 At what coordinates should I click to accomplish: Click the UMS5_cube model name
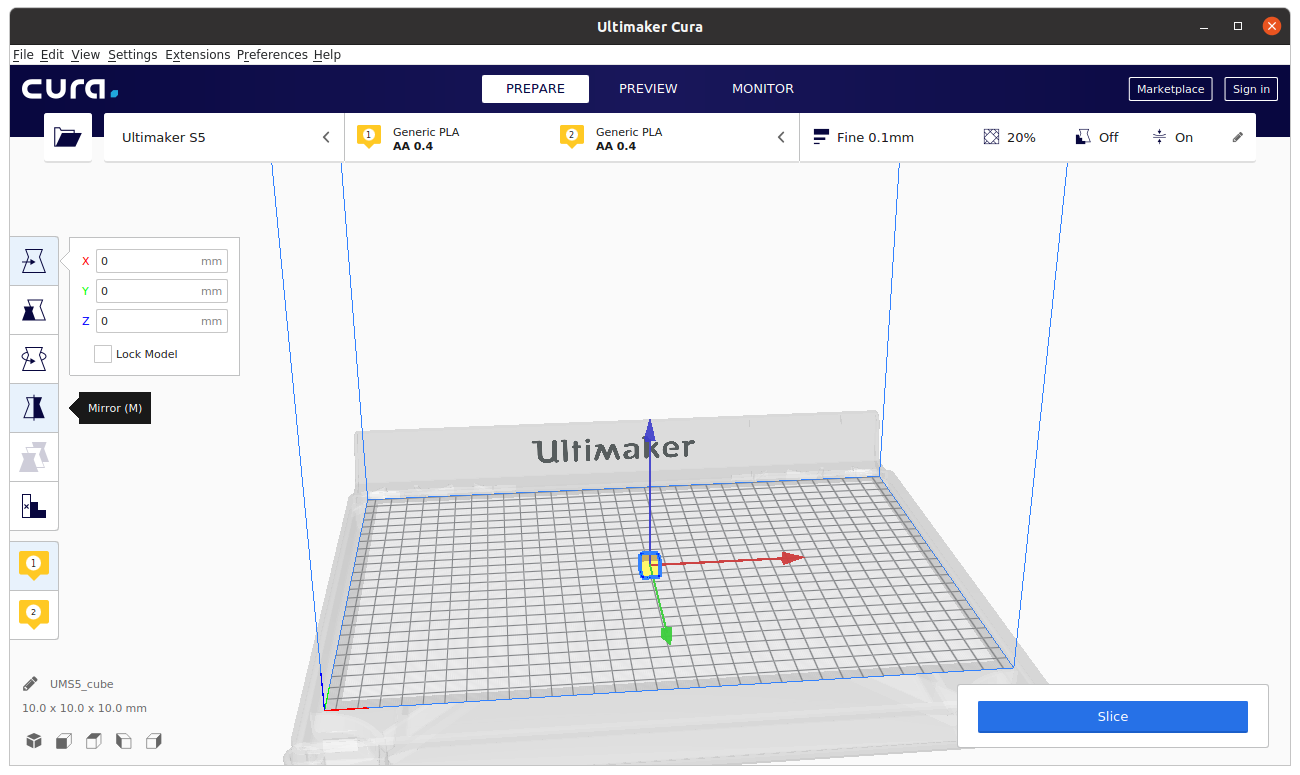coord(82,684)
